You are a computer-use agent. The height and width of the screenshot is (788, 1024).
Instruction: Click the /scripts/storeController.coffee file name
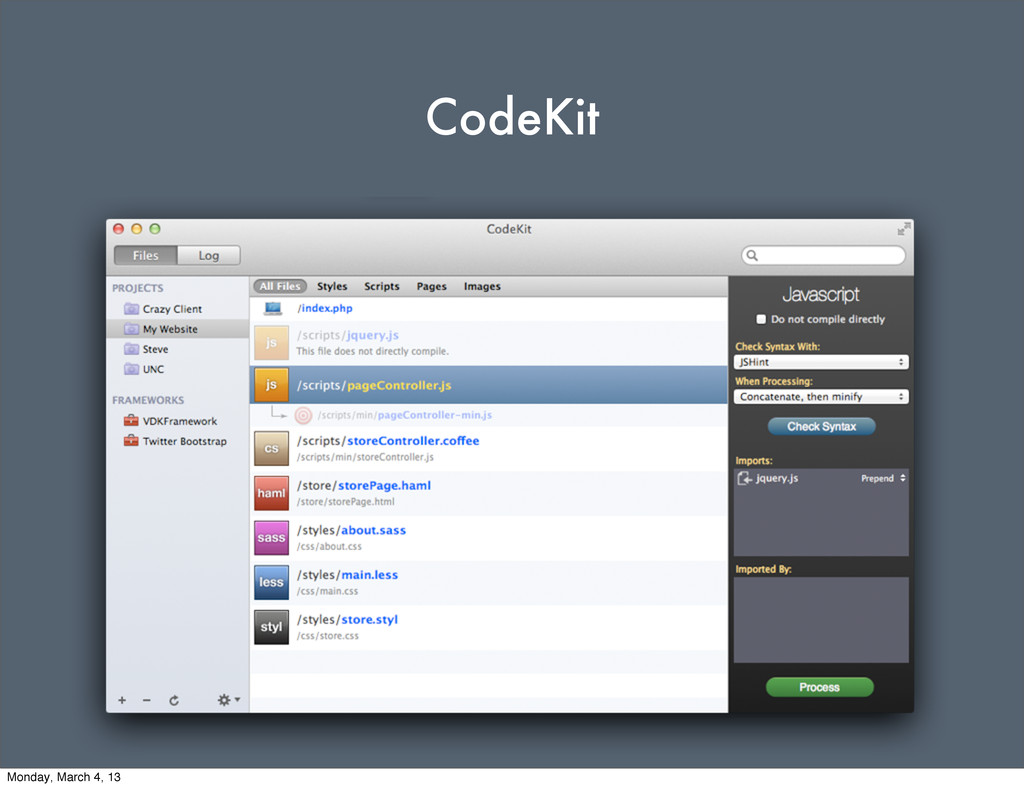tap(388, 441)
